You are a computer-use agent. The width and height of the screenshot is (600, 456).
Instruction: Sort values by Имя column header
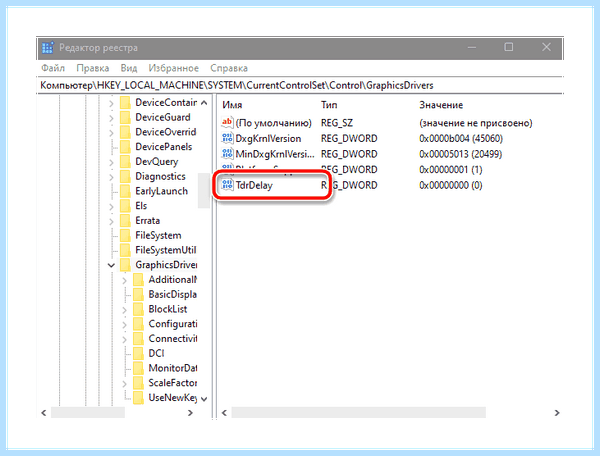(x=232, y=105)
